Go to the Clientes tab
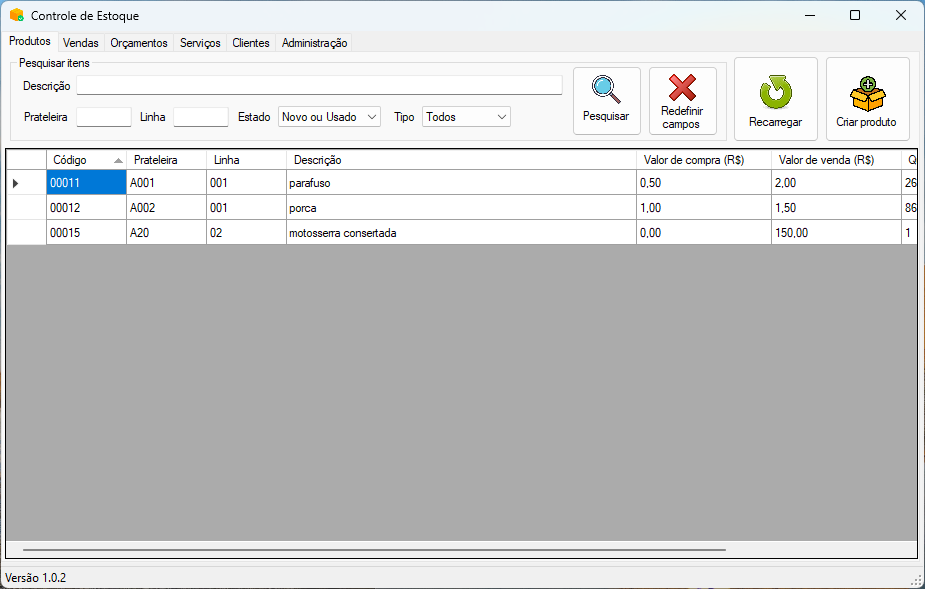This screenshot has width=925, height=589. click(x=250, y=43)
